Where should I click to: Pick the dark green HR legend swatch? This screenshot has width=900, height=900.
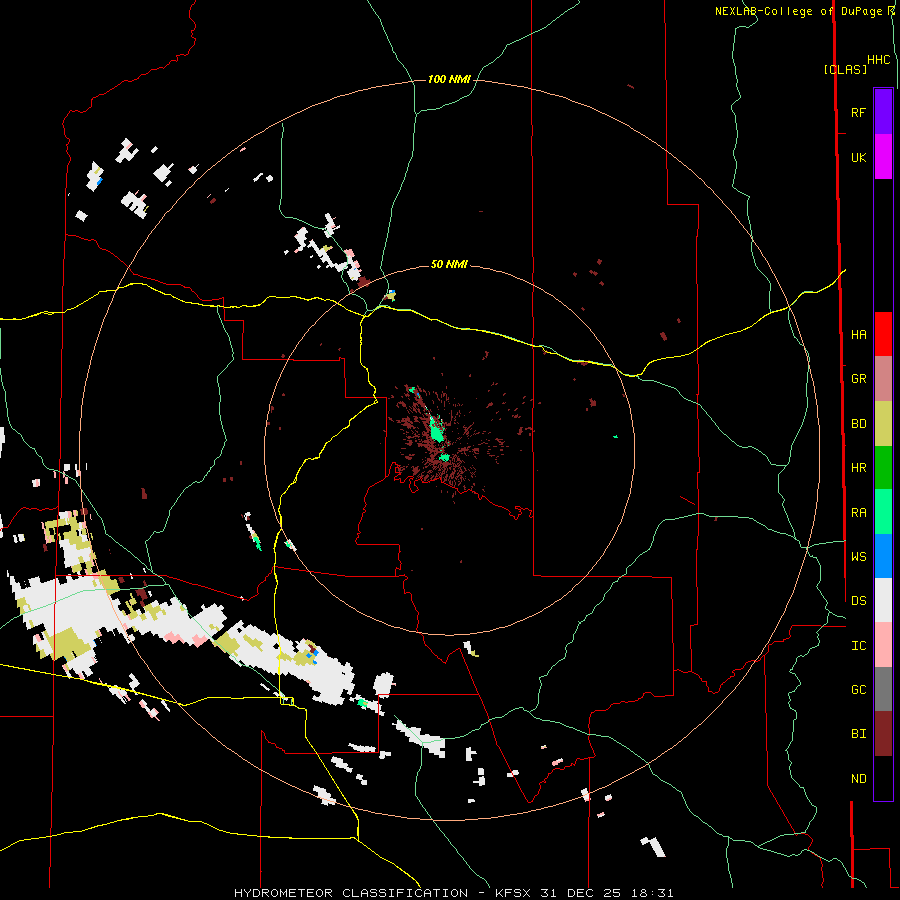(883, 468)
